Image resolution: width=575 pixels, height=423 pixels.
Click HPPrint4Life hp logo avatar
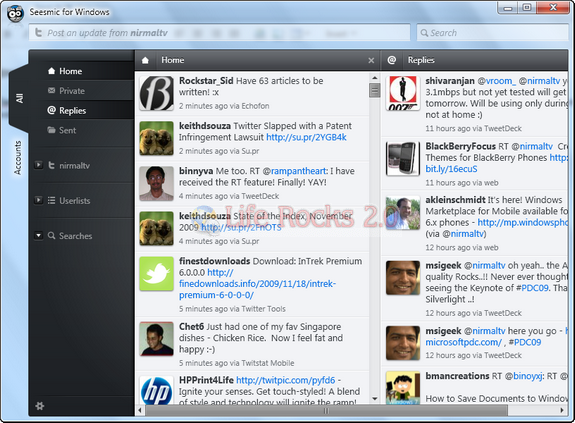point(157,390)
